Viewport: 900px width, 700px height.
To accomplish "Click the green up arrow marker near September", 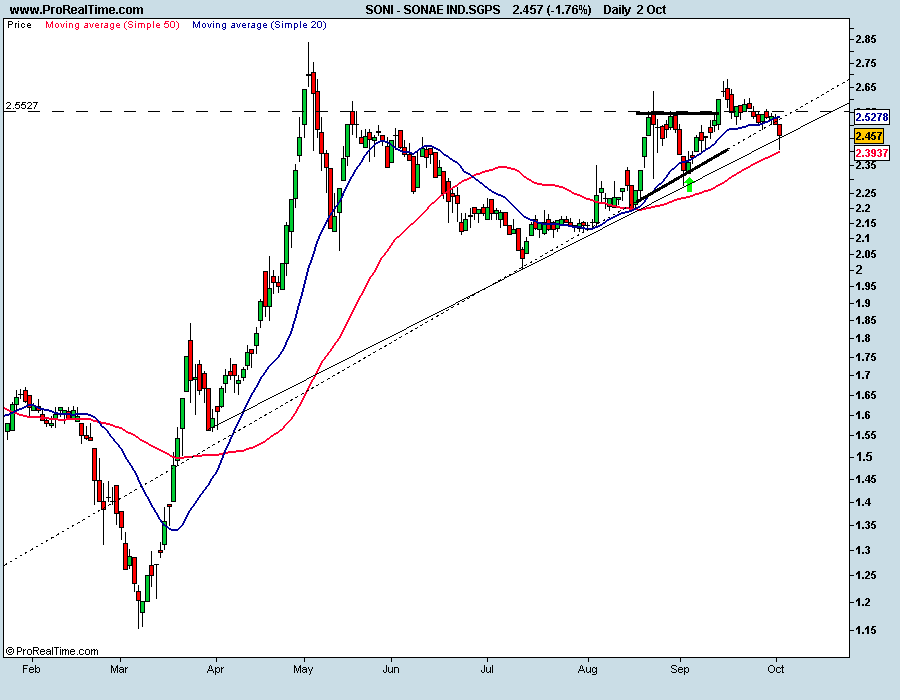I will point(689,184).
